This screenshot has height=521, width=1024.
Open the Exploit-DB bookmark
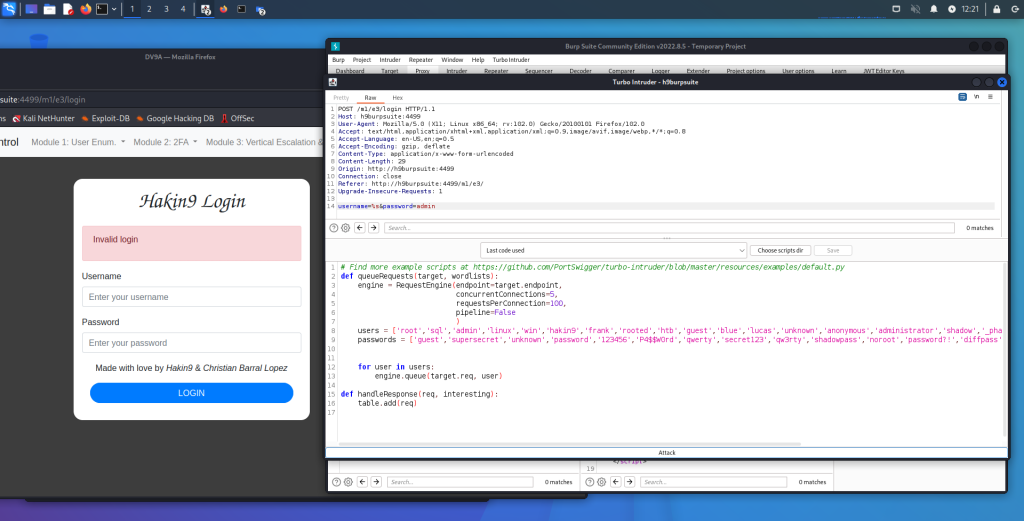[106, 118]
